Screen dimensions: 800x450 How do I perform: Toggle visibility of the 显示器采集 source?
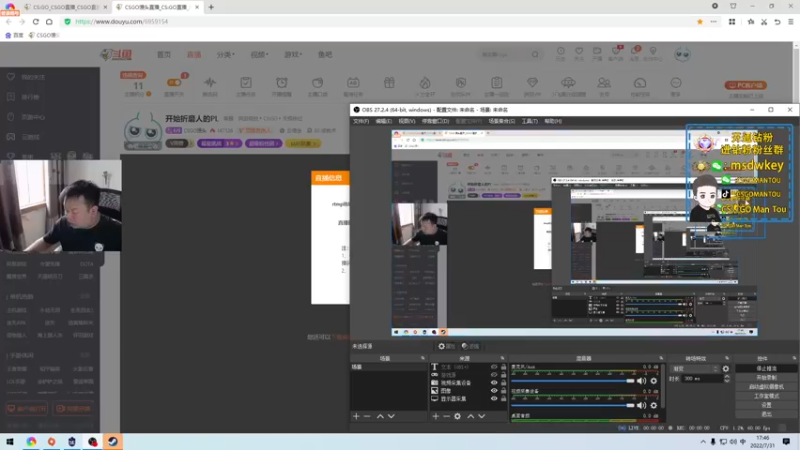[494, 398]
